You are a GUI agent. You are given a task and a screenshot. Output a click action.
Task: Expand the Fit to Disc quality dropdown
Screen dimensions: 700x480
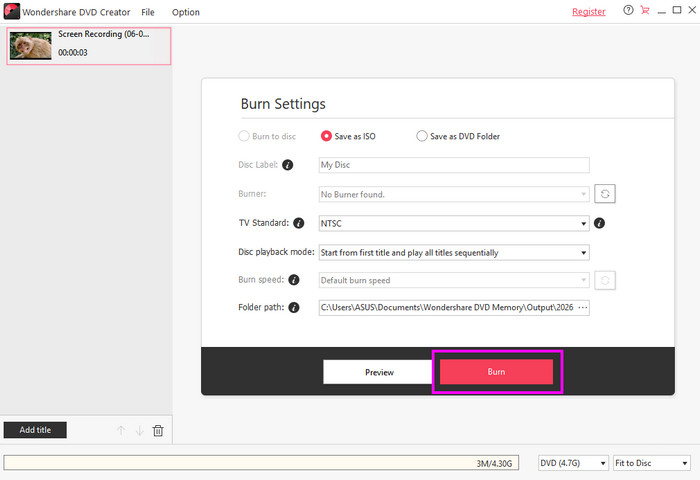[x=652, y=463]
